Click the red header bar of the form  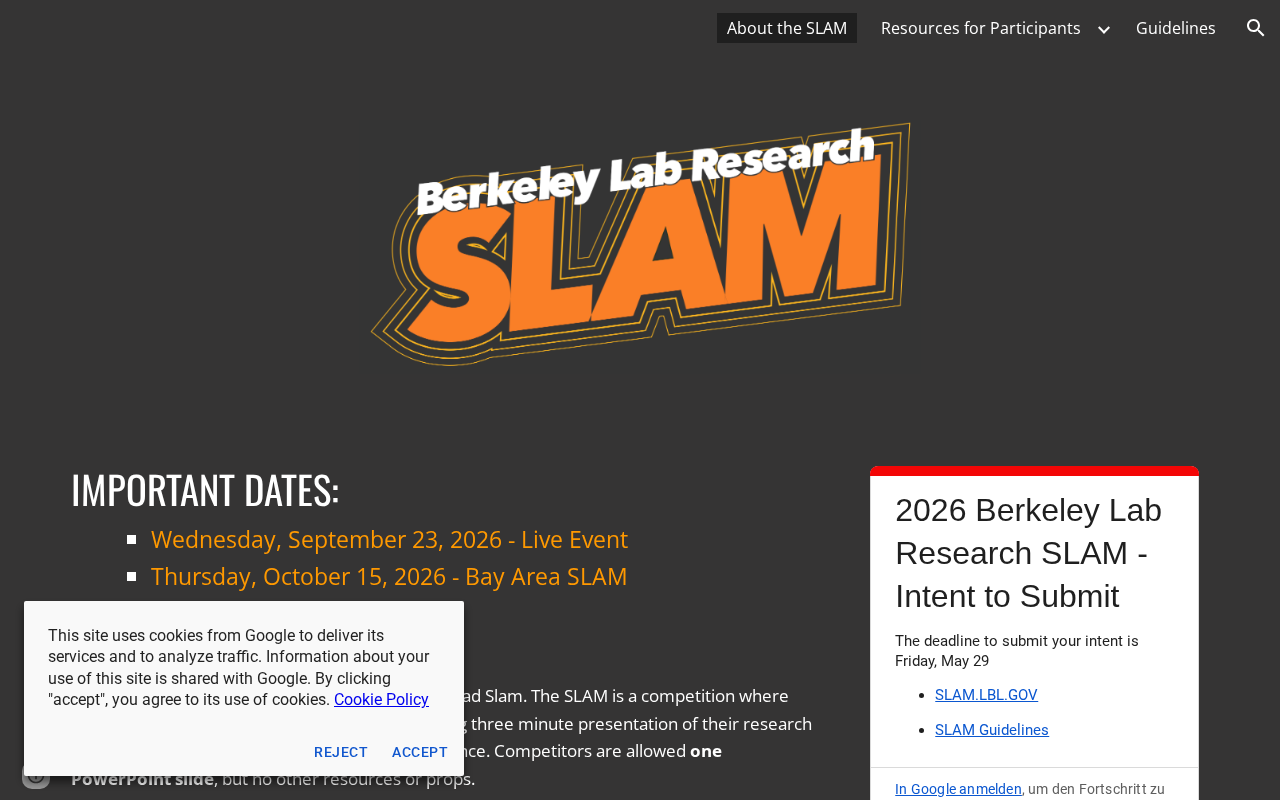[x=1034, y=471]
